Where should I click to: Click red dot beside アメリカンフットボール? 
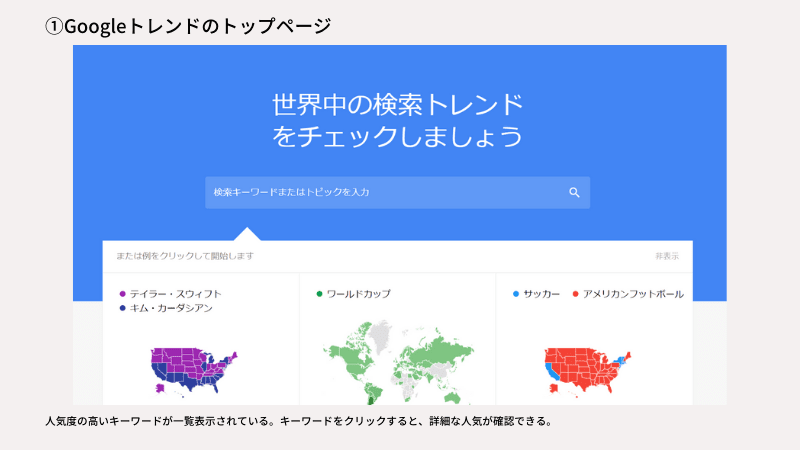click(x=576, y=294)
